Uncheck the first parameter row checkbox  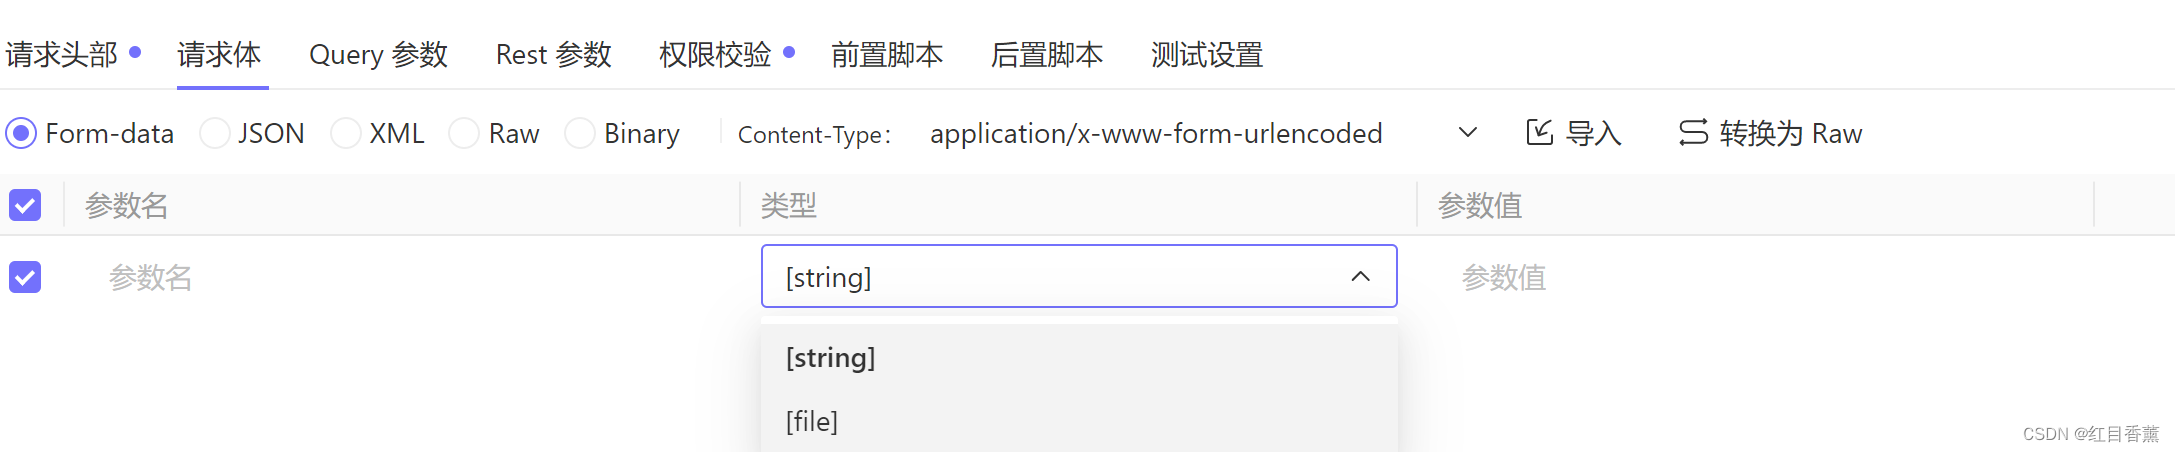pyautogui.click(x=25, y=277)
